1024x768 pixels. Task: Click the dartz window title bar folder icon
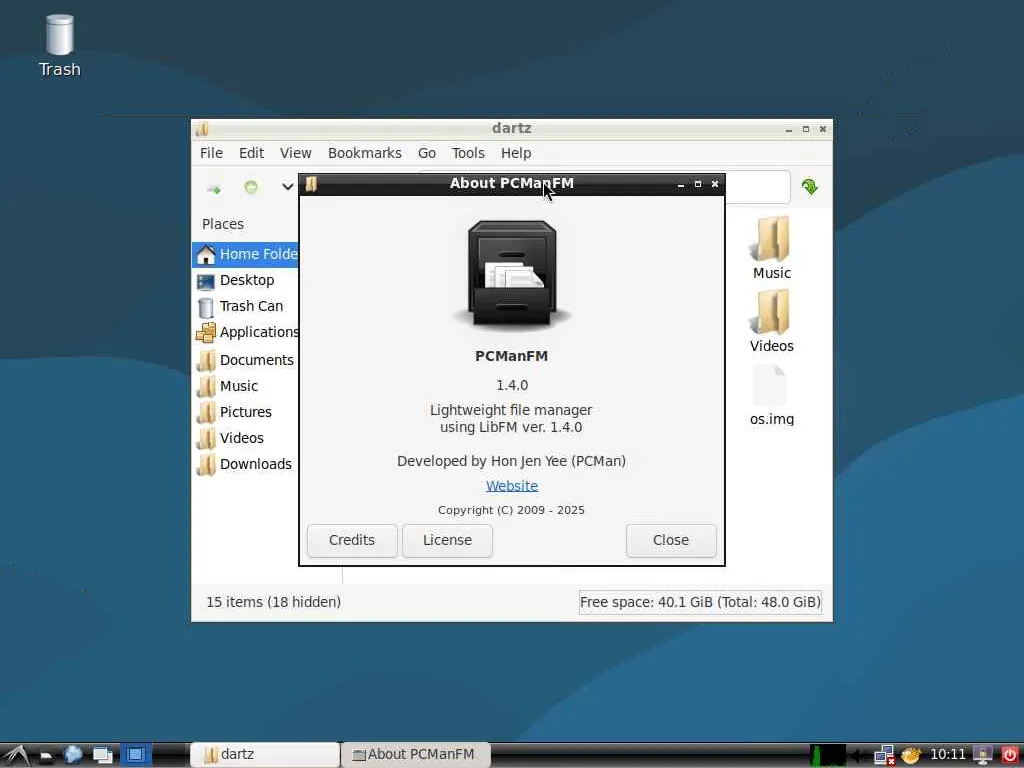point(202,129)
